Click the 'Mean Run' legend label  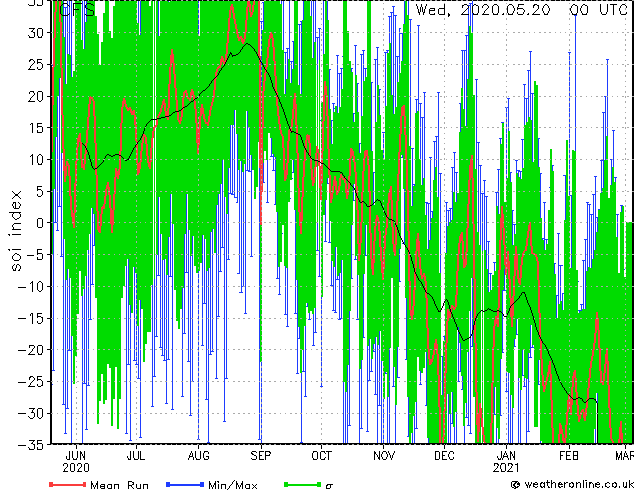click(x=119, y=485)
